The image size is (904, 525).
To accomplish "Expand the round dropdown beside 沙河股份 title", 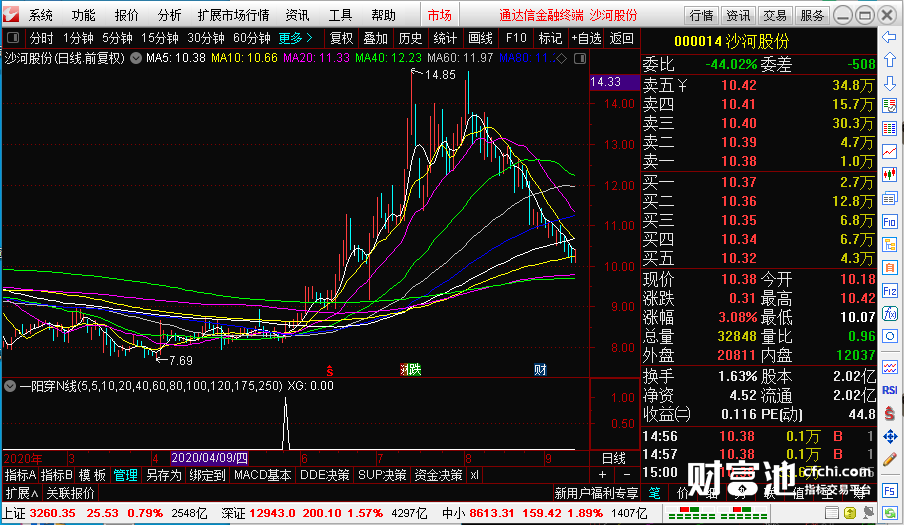I will coord(135,58).
